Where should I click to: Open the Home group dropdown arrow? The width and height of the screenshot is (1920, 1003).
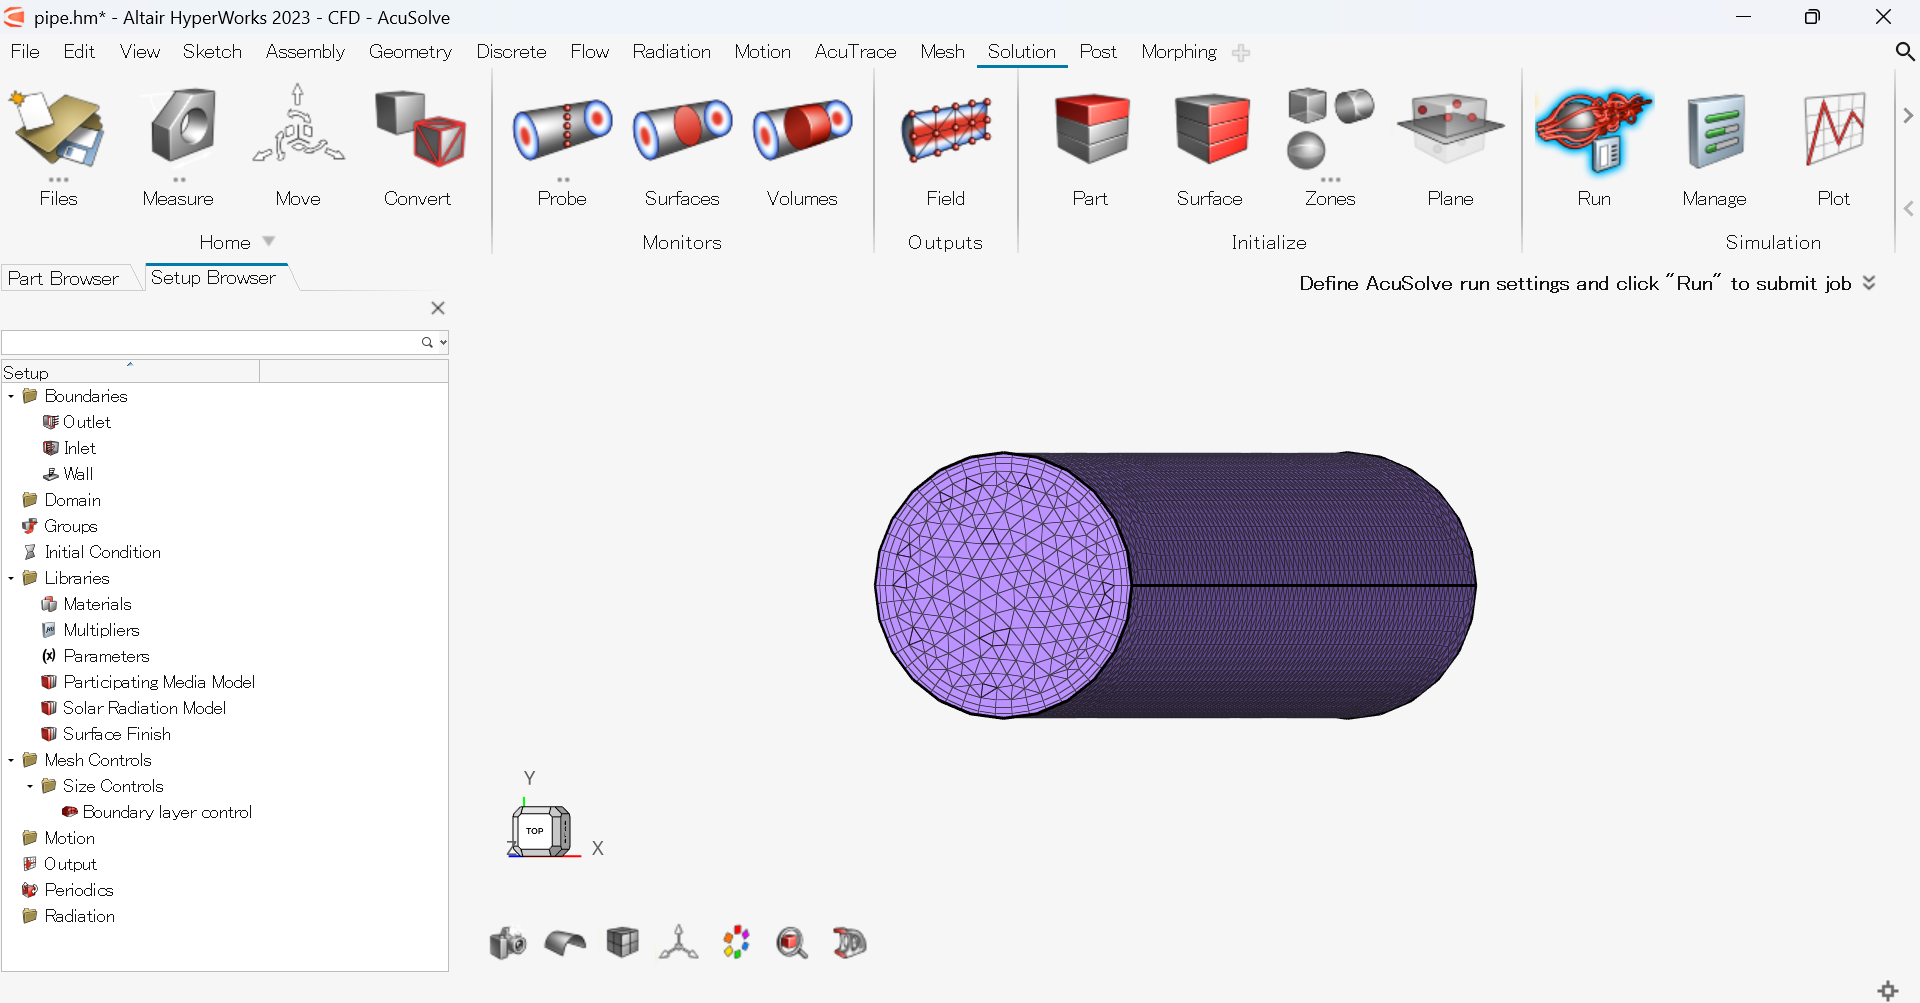click(x=268, y=241)
